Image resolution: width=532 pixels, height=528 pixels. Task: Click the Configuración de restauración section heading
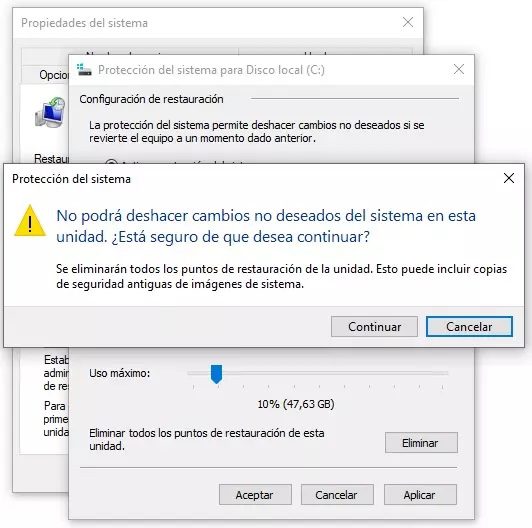pyautogui.click(x=151, y=99)
